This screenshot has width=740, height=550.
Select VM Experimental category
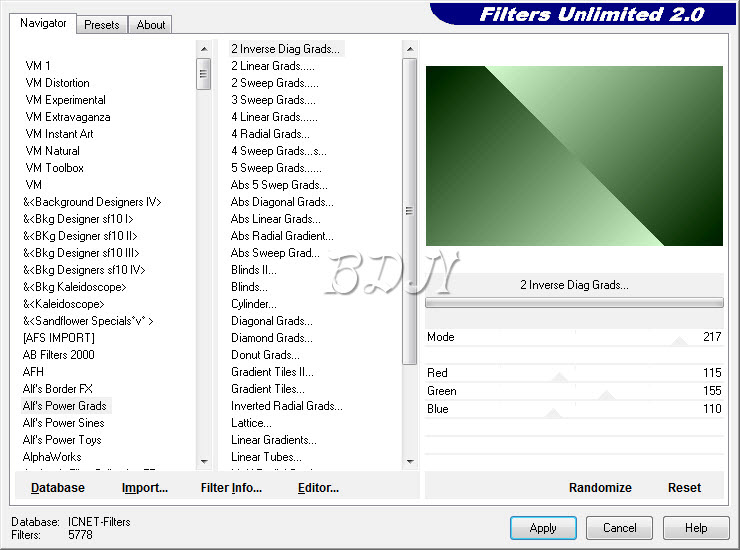65,100
